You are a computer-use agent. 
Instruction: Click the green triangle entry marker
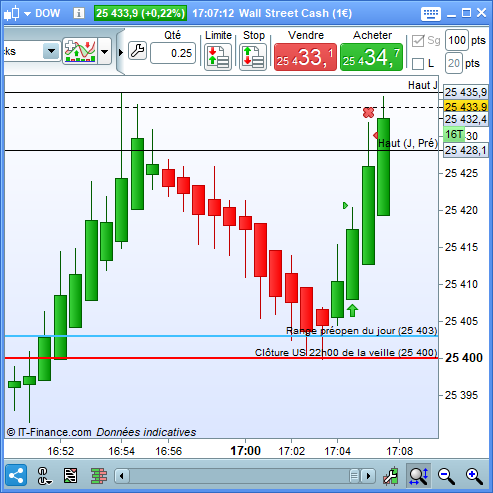click(x=345, y=205)
